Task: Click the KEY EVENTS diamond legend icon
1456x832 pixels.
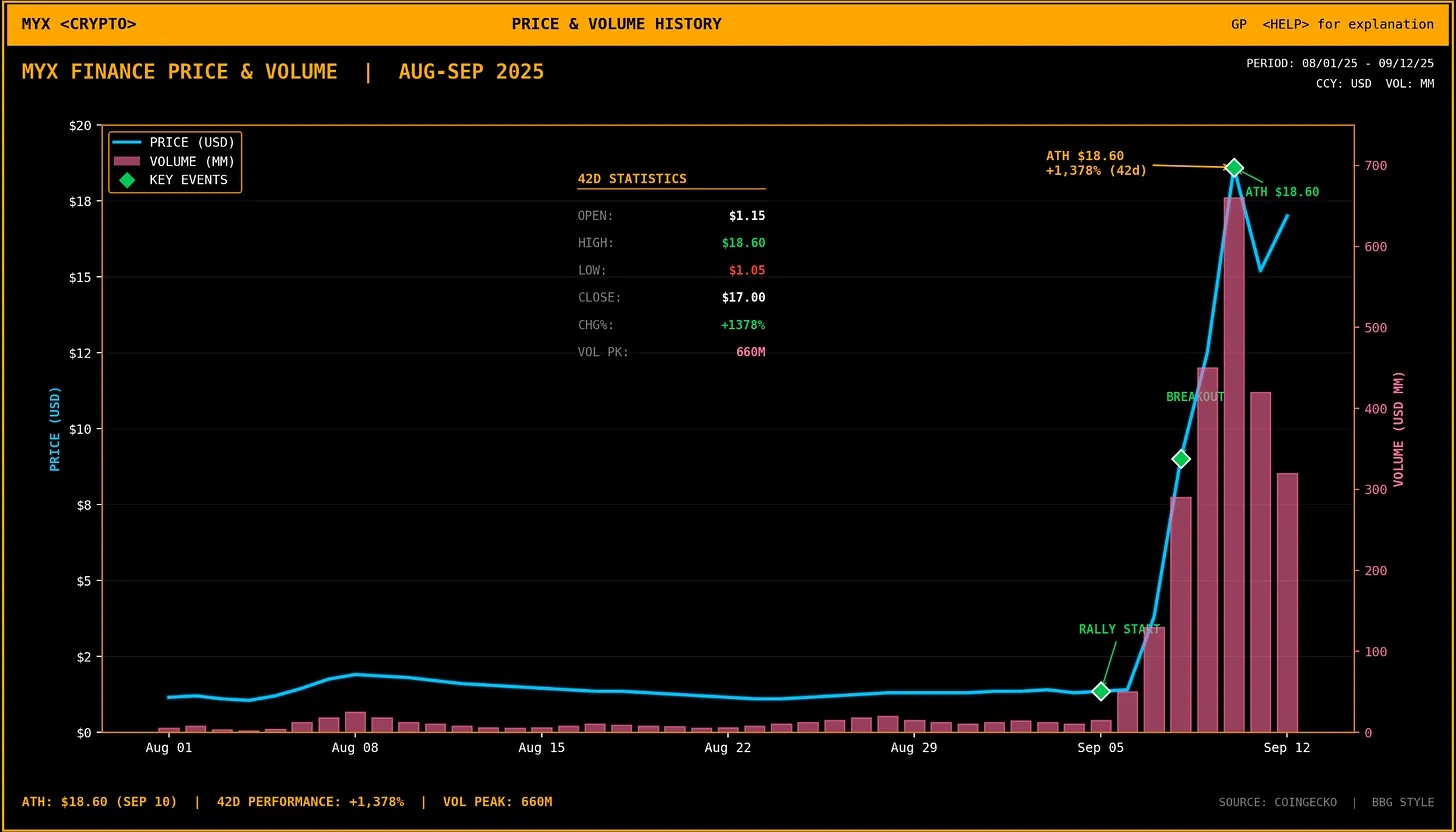Action: (127, 180)
